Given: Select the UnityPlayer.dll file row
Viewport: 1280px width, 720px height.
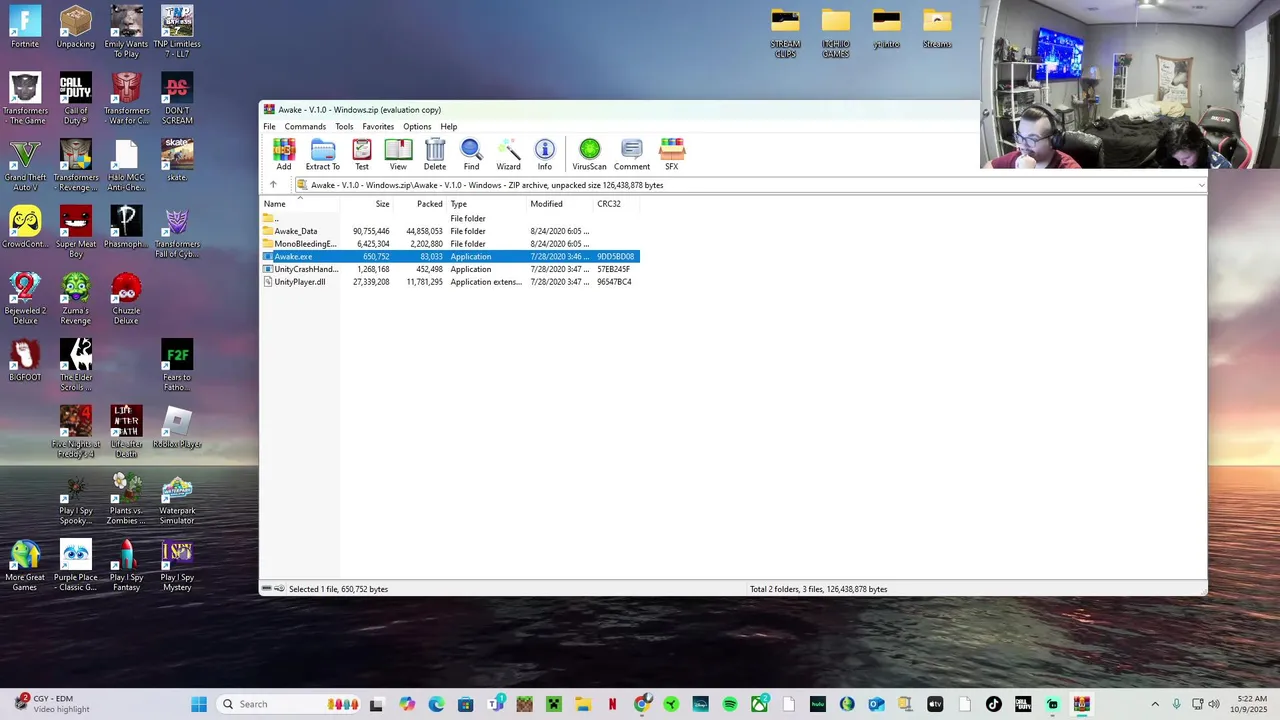Looking at the screenshot, I should 450,282.
